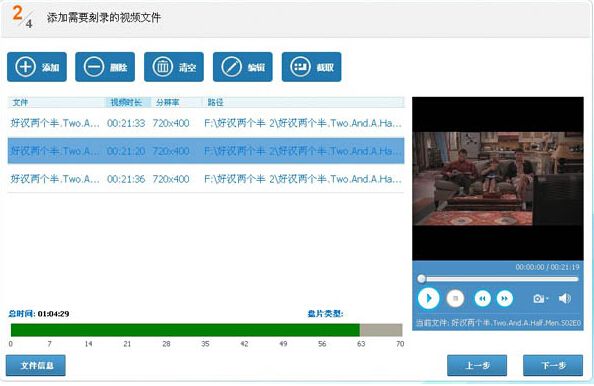The width and height of the screenshot is (594, 386).
Task: Click the 删除 (delete) button
Action: 105,67
